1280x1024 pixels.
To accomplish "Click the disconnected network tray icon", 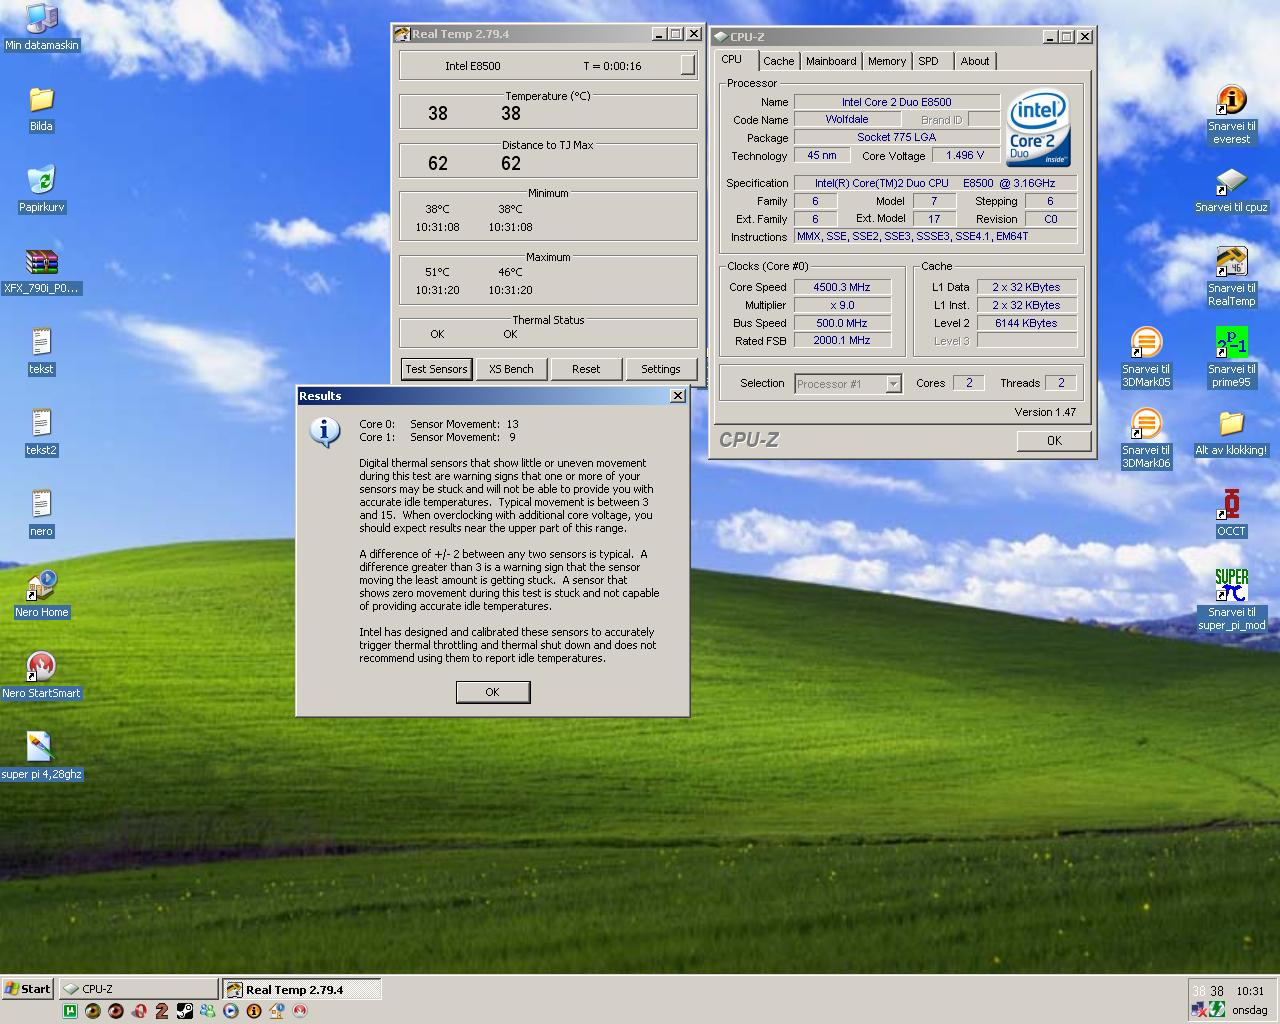I will (x=1198, y=1009).
